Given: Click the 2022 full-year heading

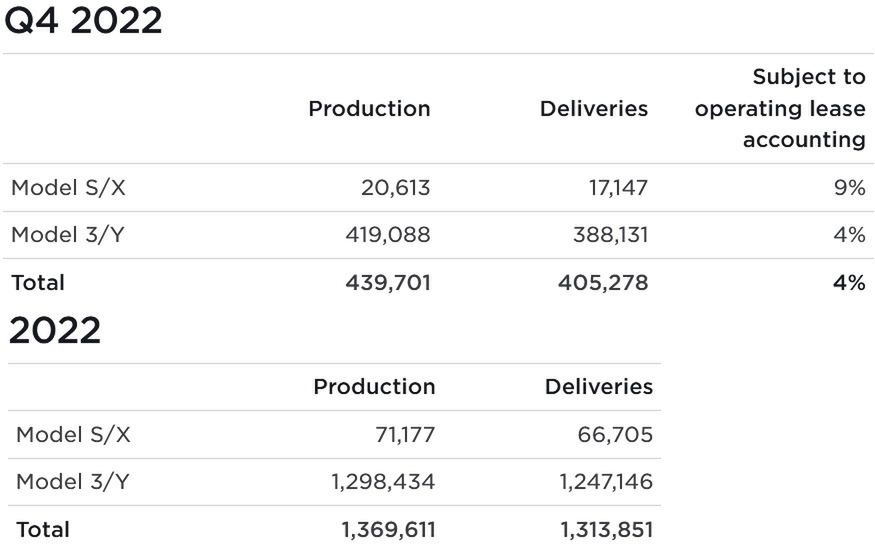Looking at the screenshot, I should pos(55,331).
